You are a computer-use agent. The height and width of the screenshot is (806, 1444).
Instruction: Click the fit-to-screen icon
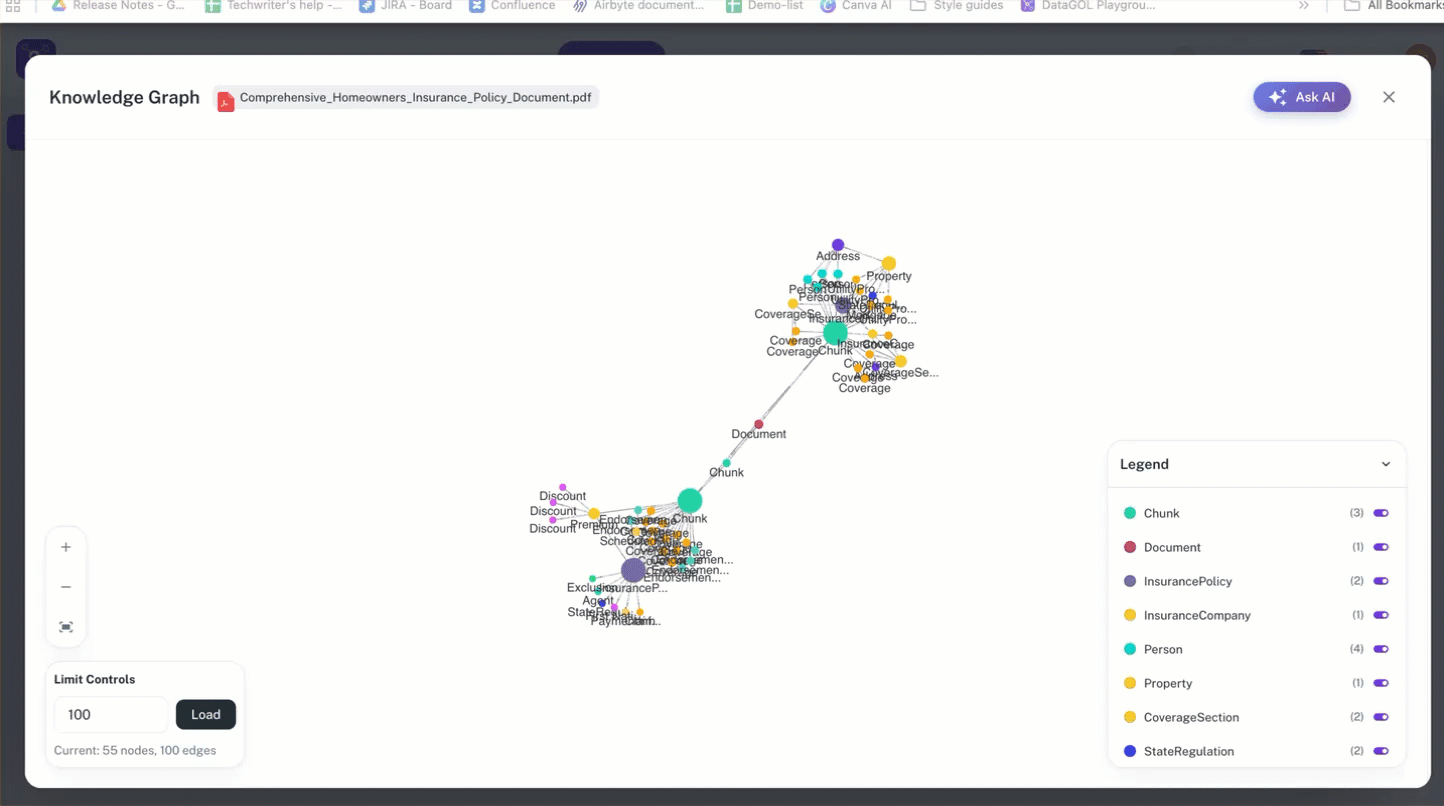coord(66,627)
